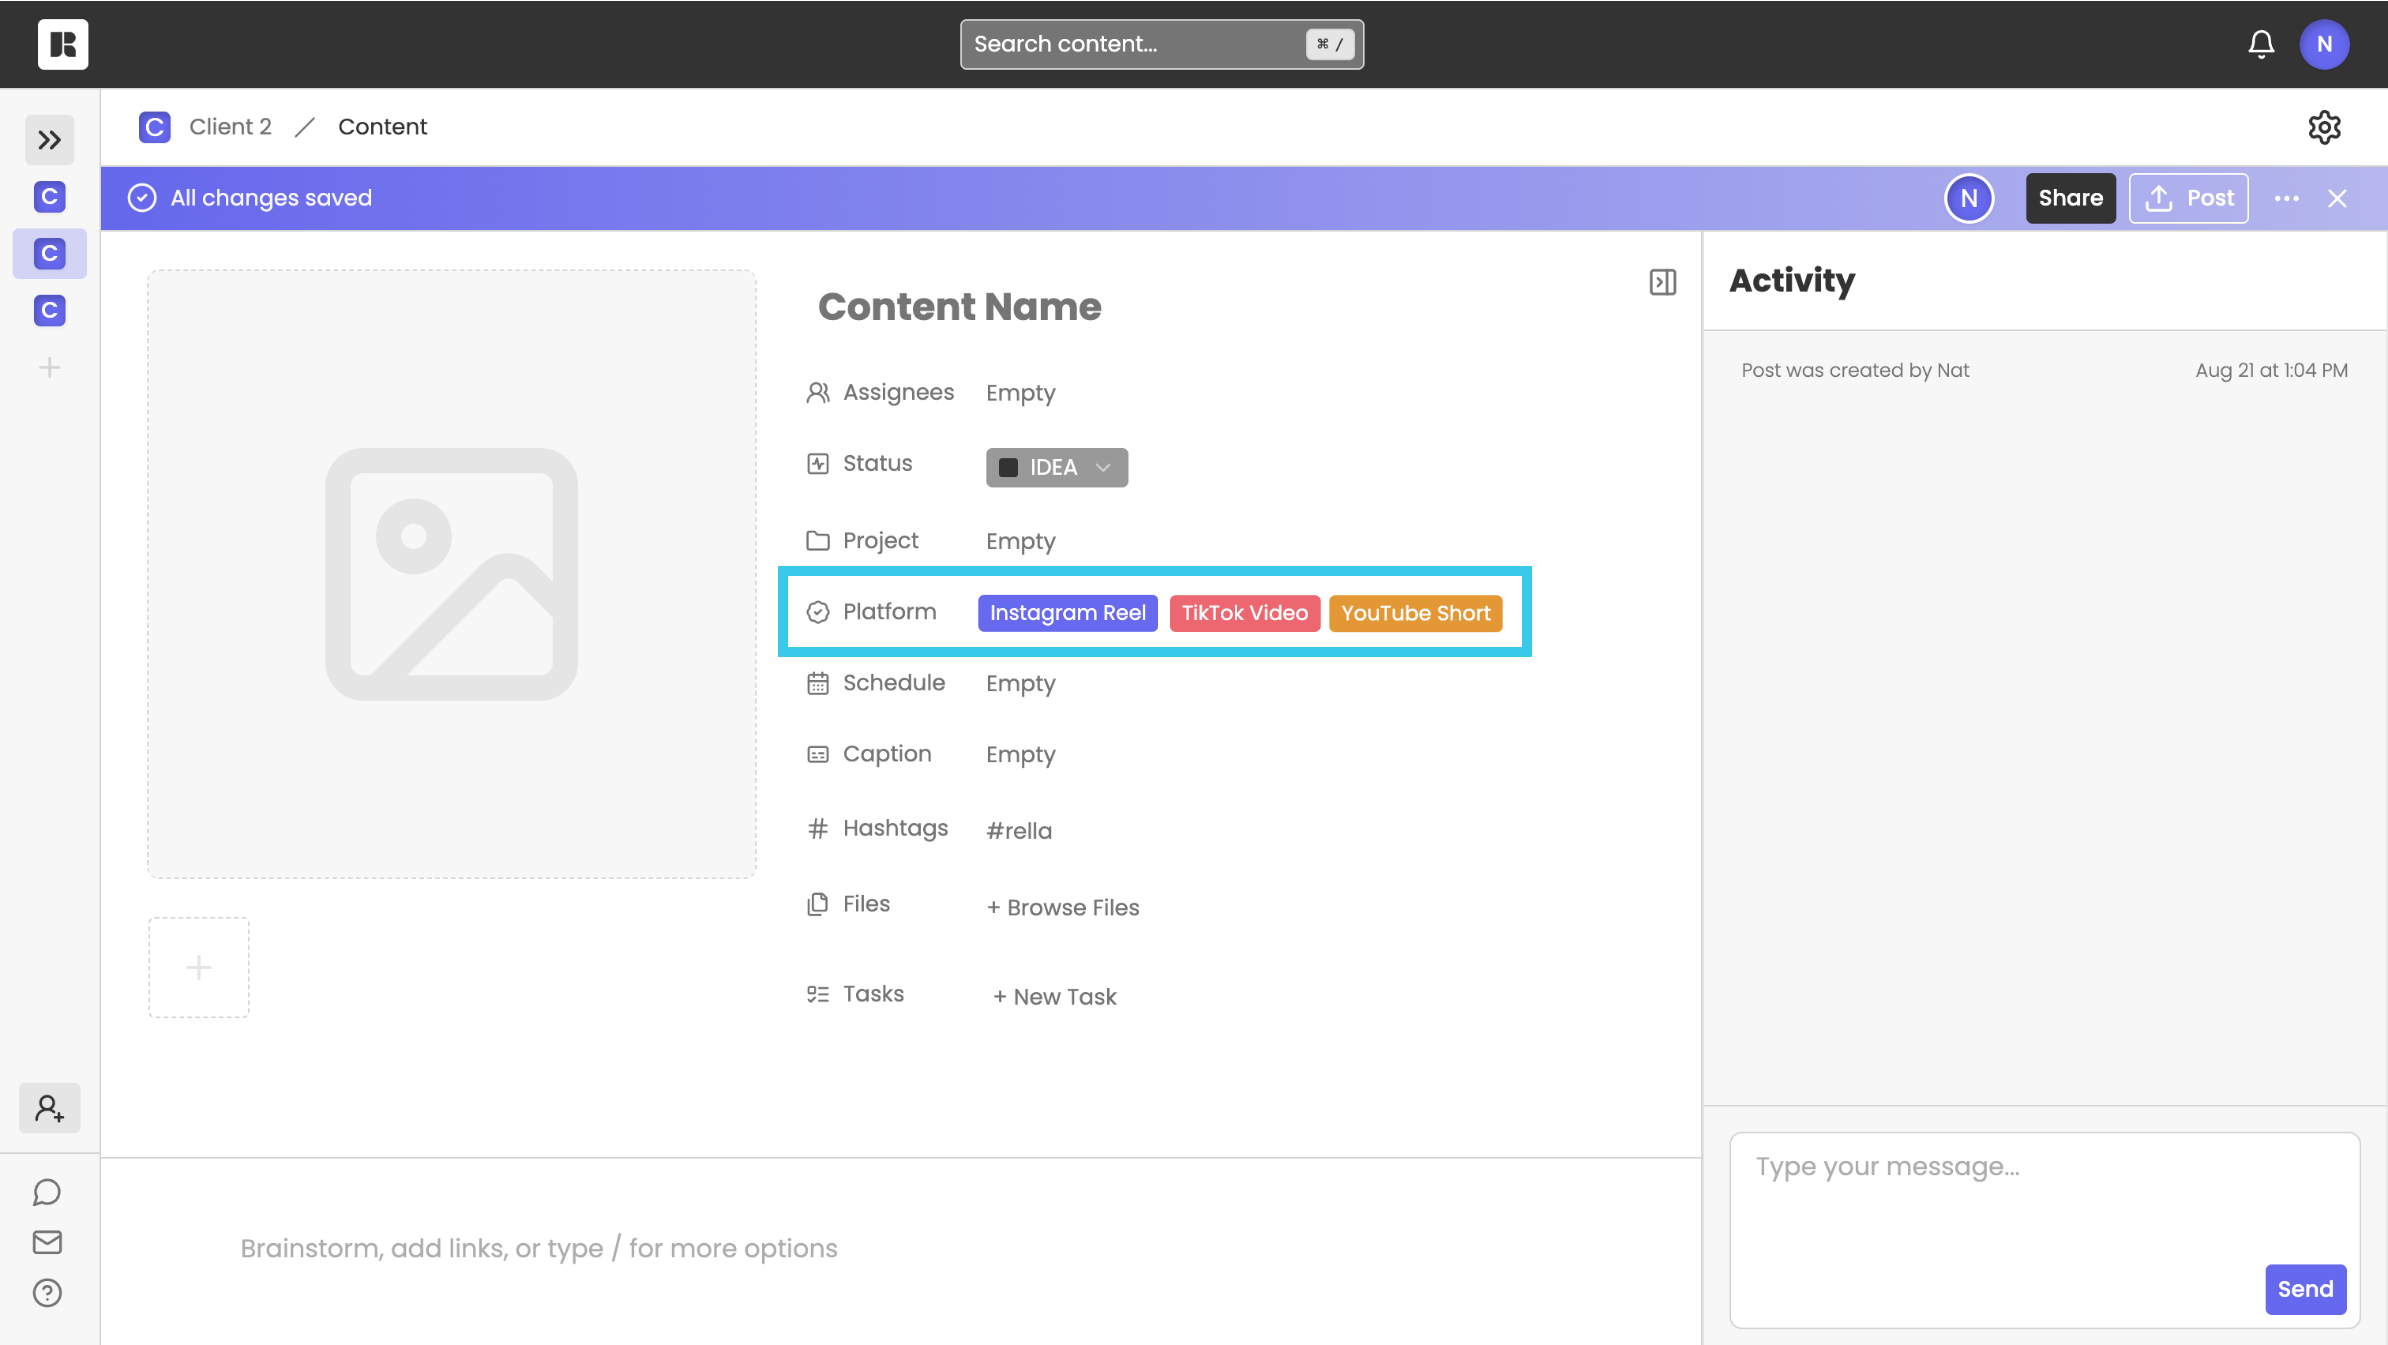Set Schedule Empty value
The height and width of the screenshot is (1345, 2388).
(x=1020, y=683)
